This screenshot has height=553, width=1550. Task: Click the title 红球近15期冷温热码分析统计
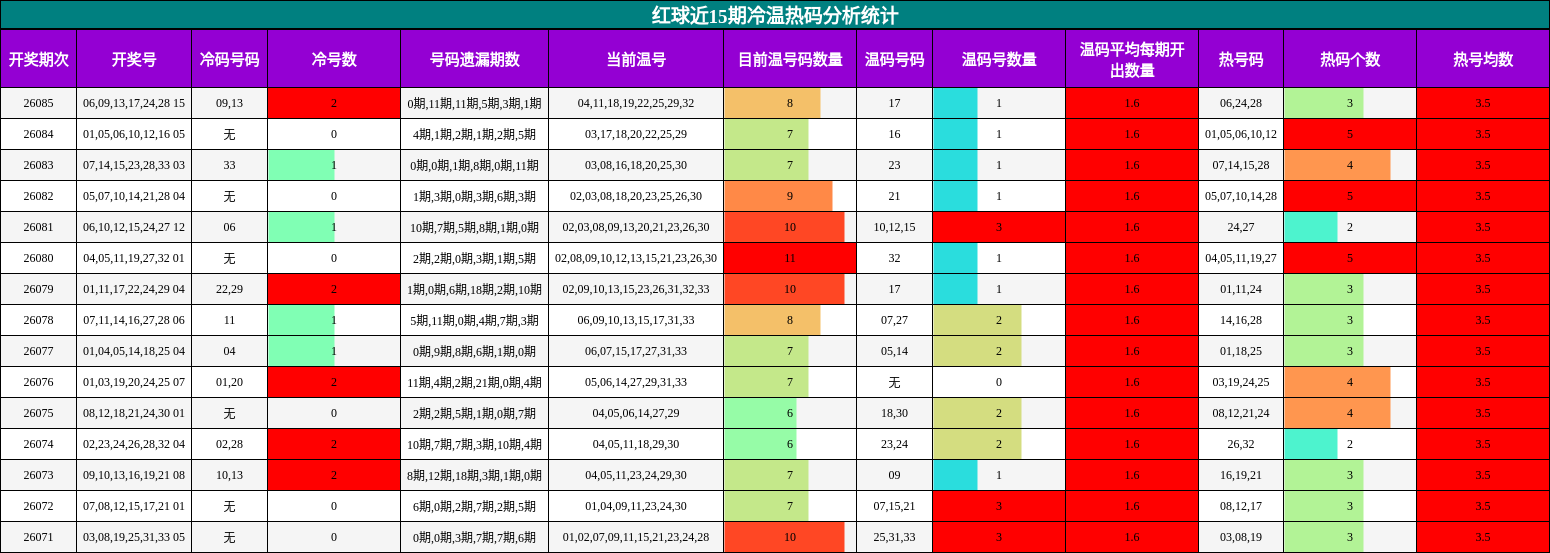pos(775,15)
